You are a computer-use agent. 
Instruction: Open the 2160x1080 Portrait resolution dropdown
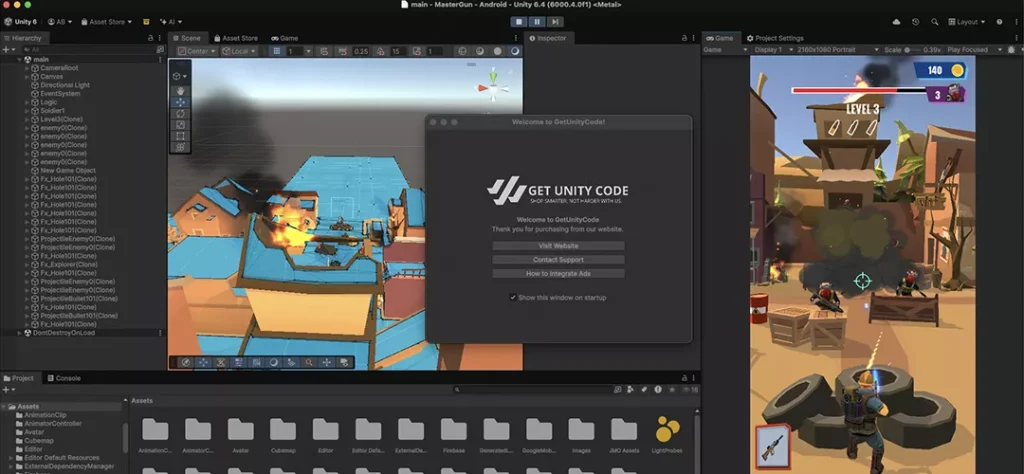[x=837, y=50]
